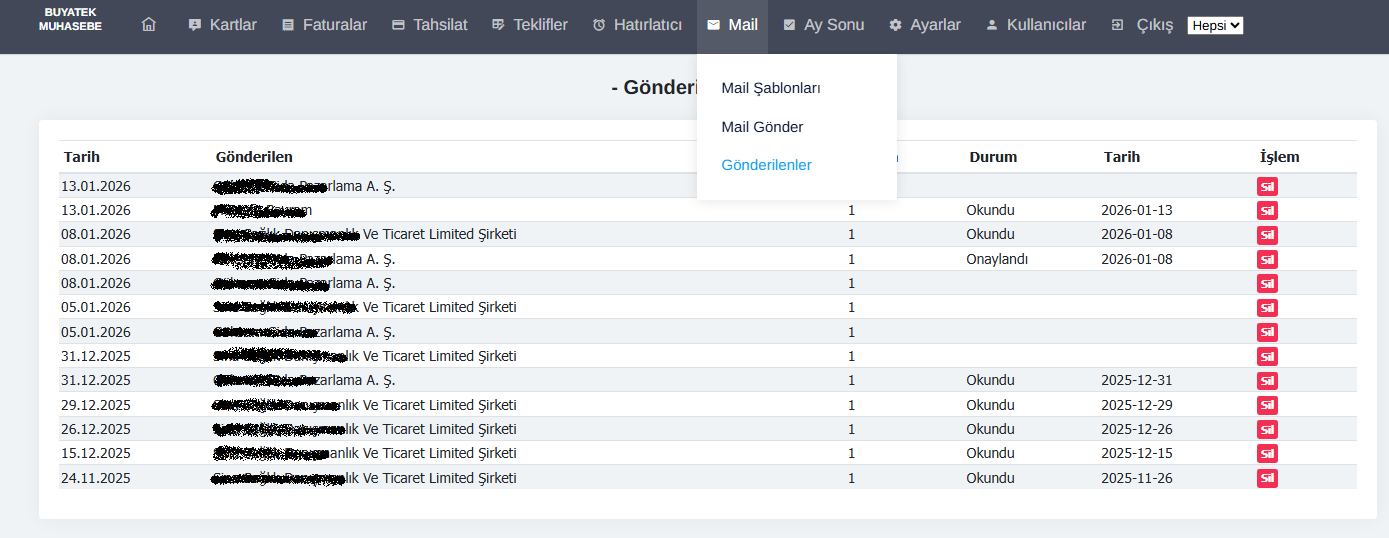Screen dimensions: 1389x538
Task: Click the Çıkış logout icon
Action: coord(1117,25)
